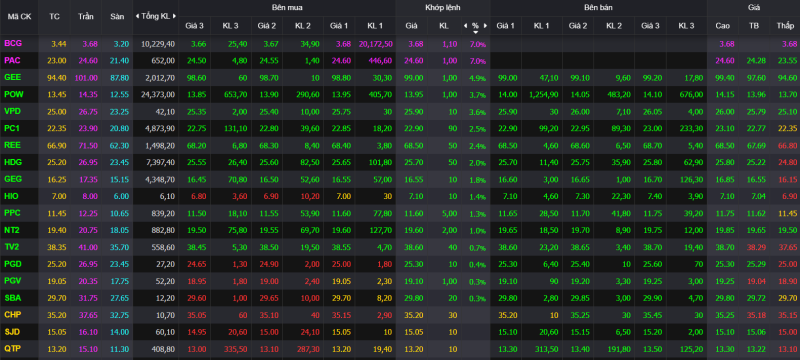The image size is (800, 360).
Task: Click POW total volume 24,373,00
Action: [158, 94]
